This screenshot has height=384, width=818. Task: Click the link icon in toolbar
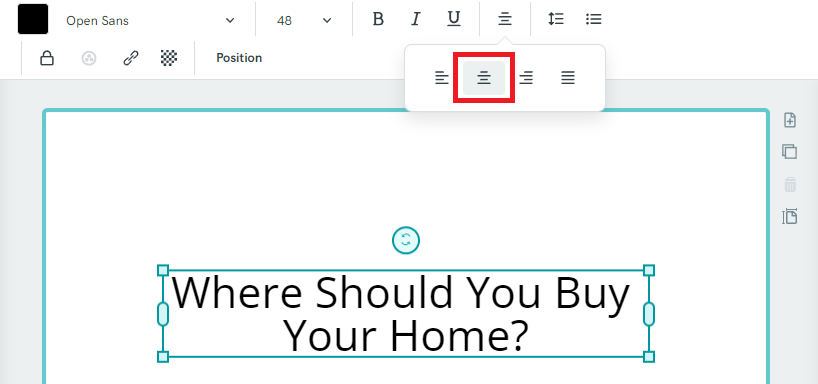[130, 58]
